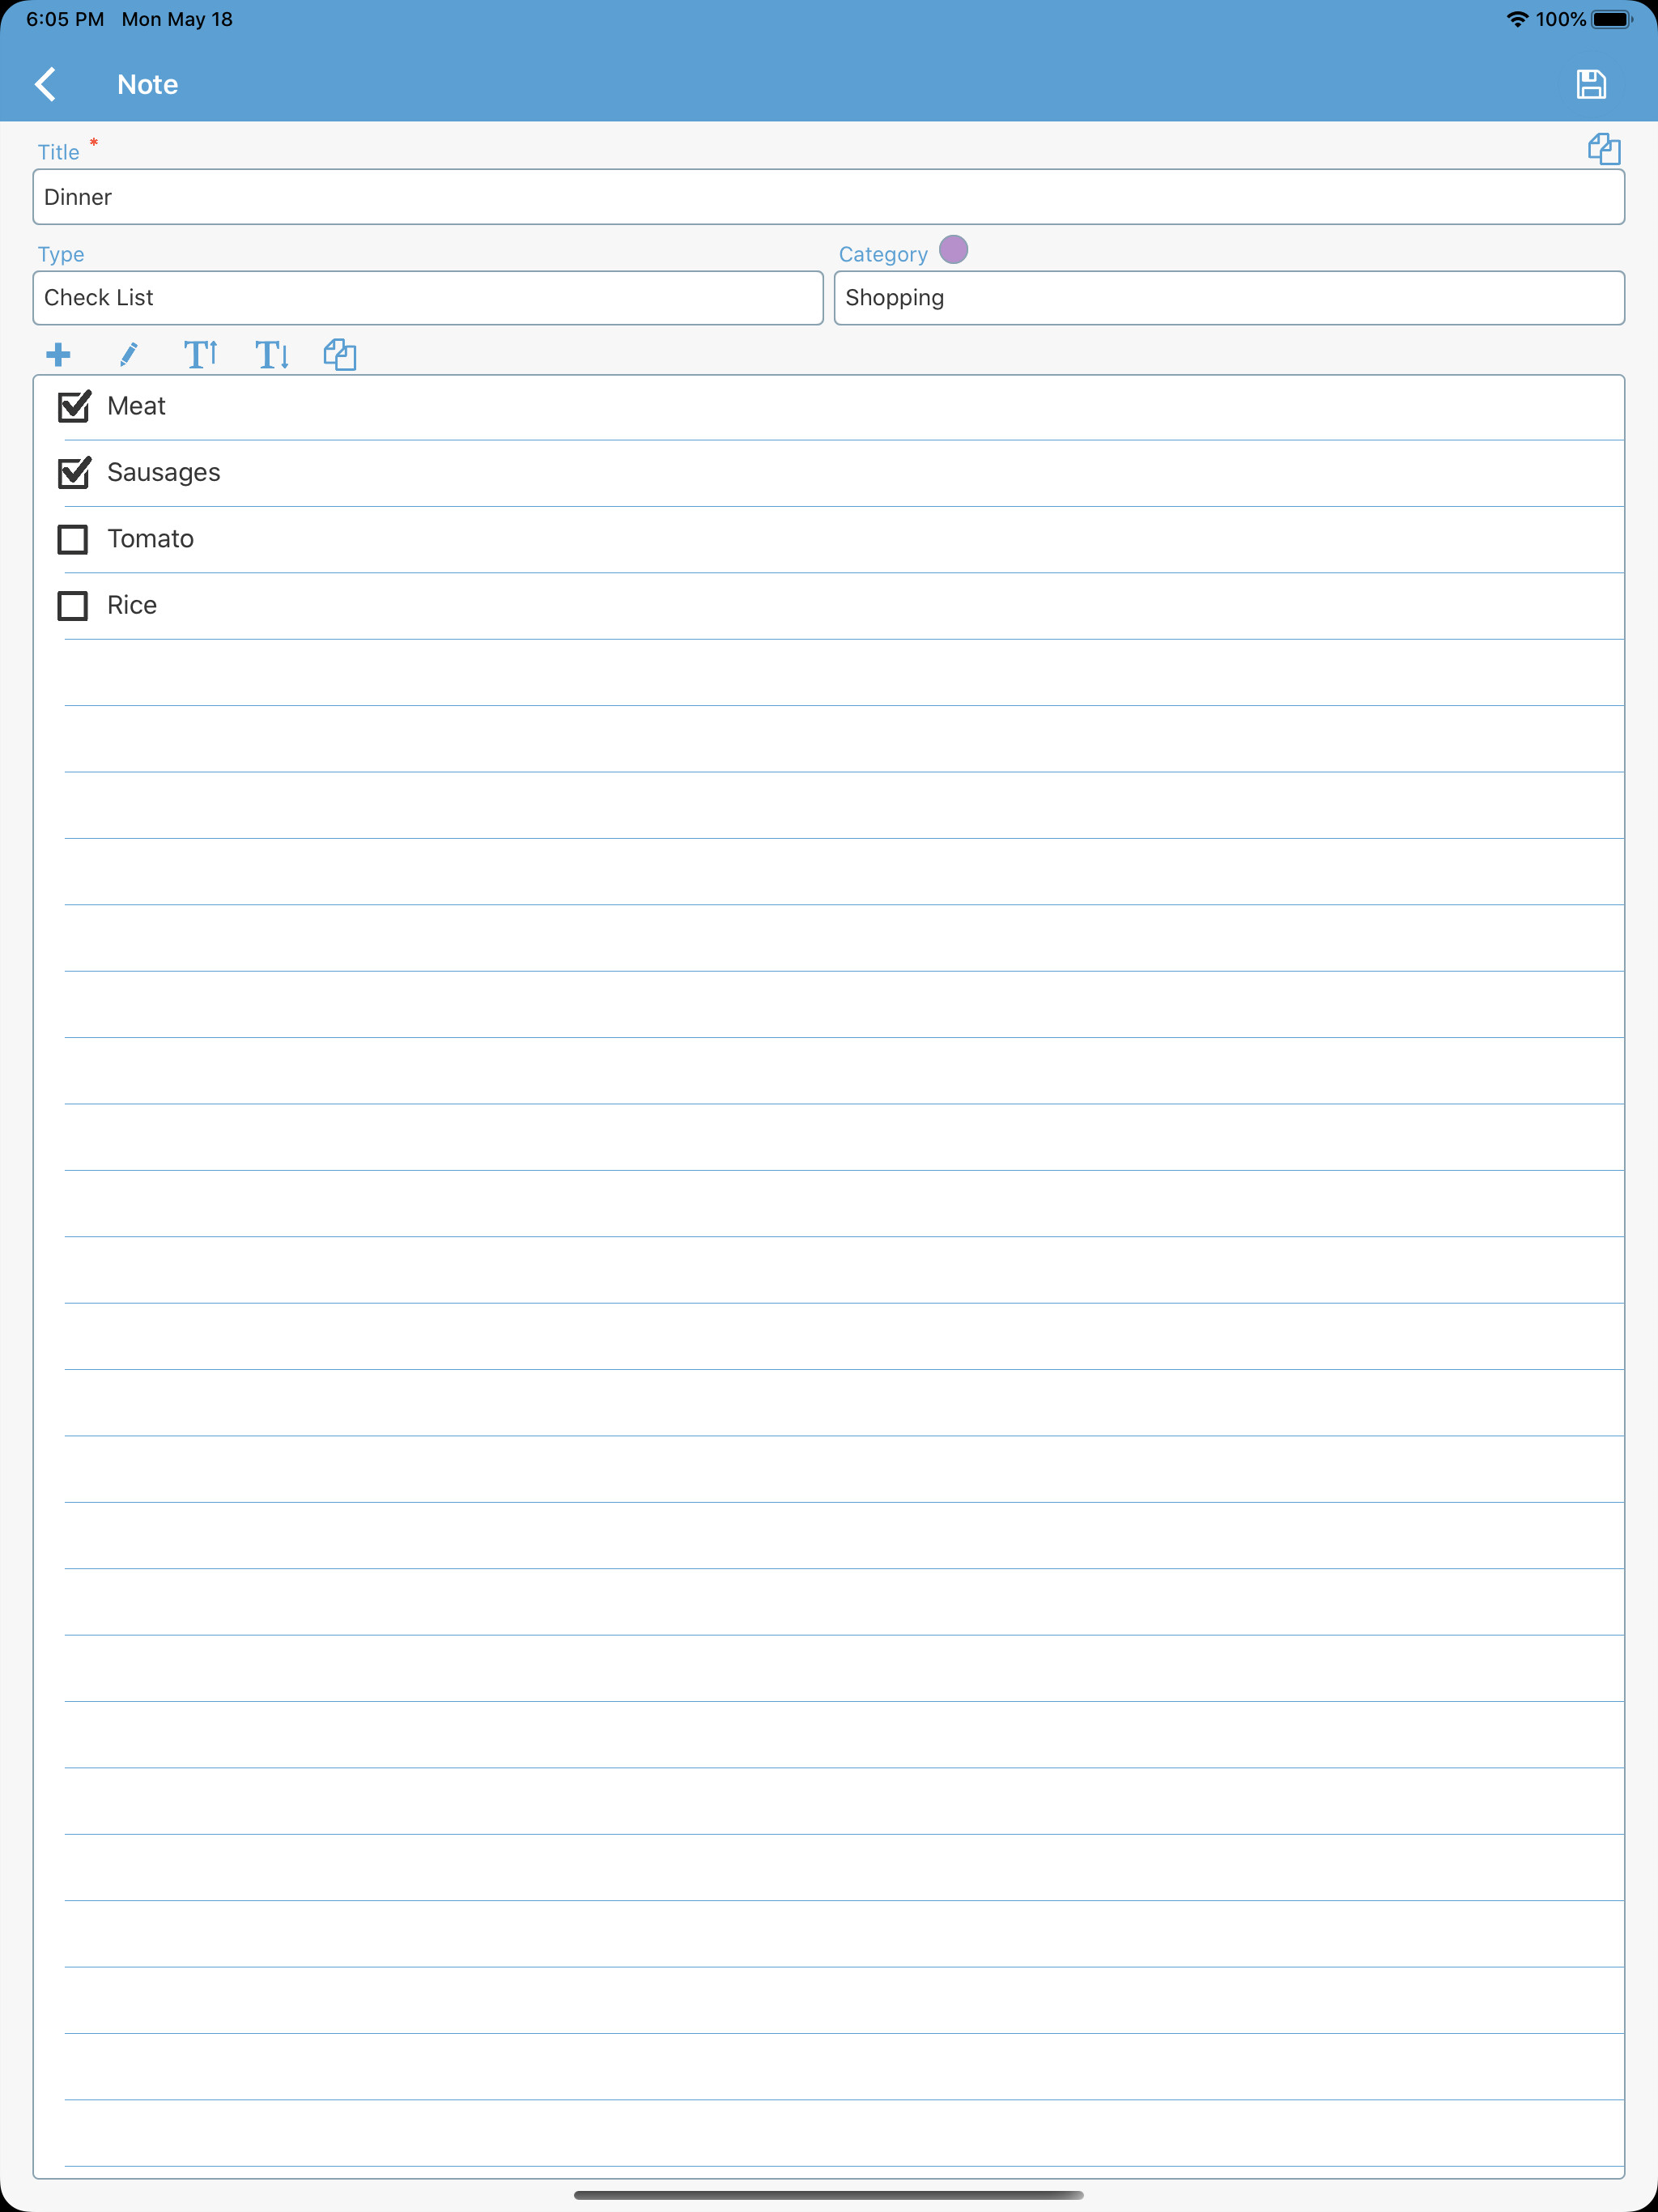Copy checklist with toolbar copy icon
Viewport: 1658px width, 2212px height.
point(340,354)
